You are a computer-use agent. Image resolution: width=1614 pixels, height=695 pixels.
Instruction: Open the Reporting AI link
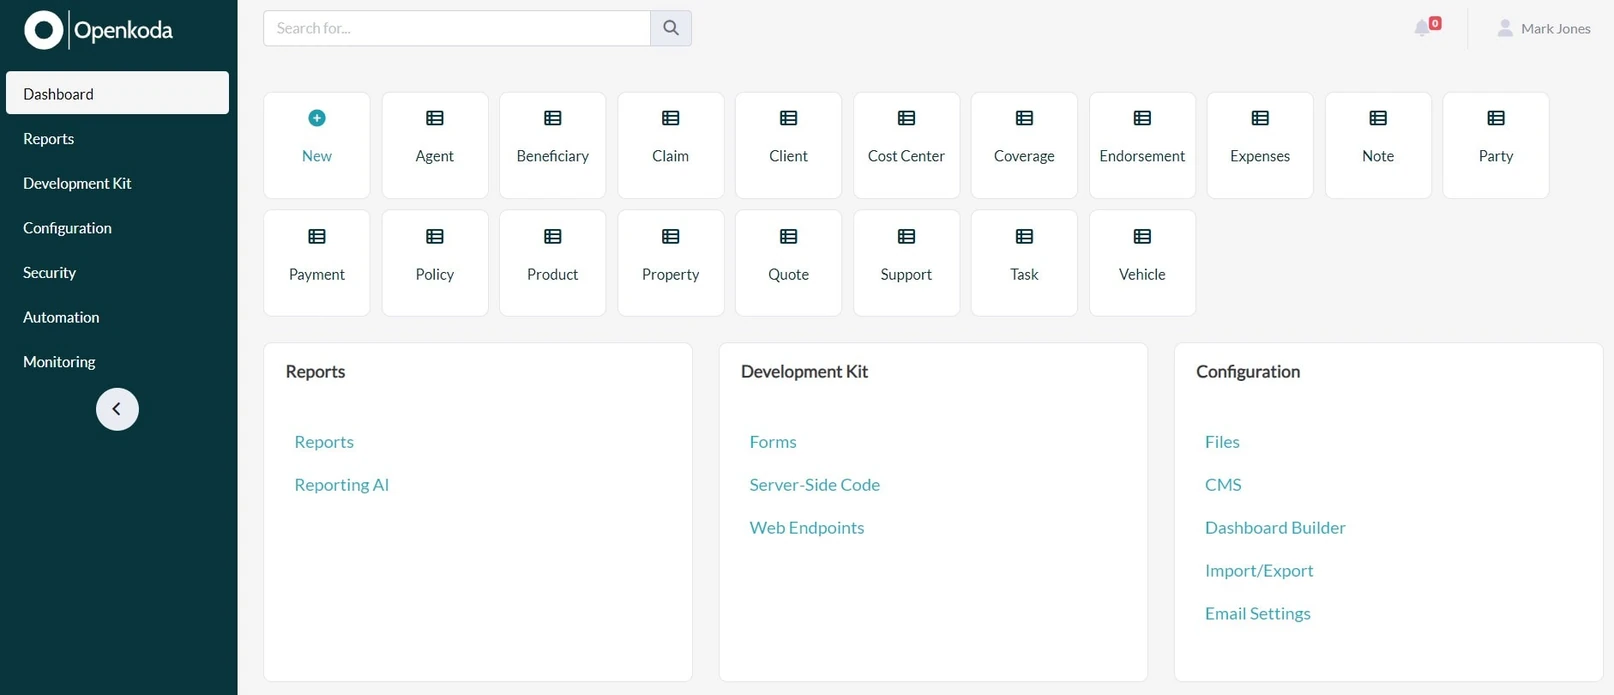(x=341, y=485)
